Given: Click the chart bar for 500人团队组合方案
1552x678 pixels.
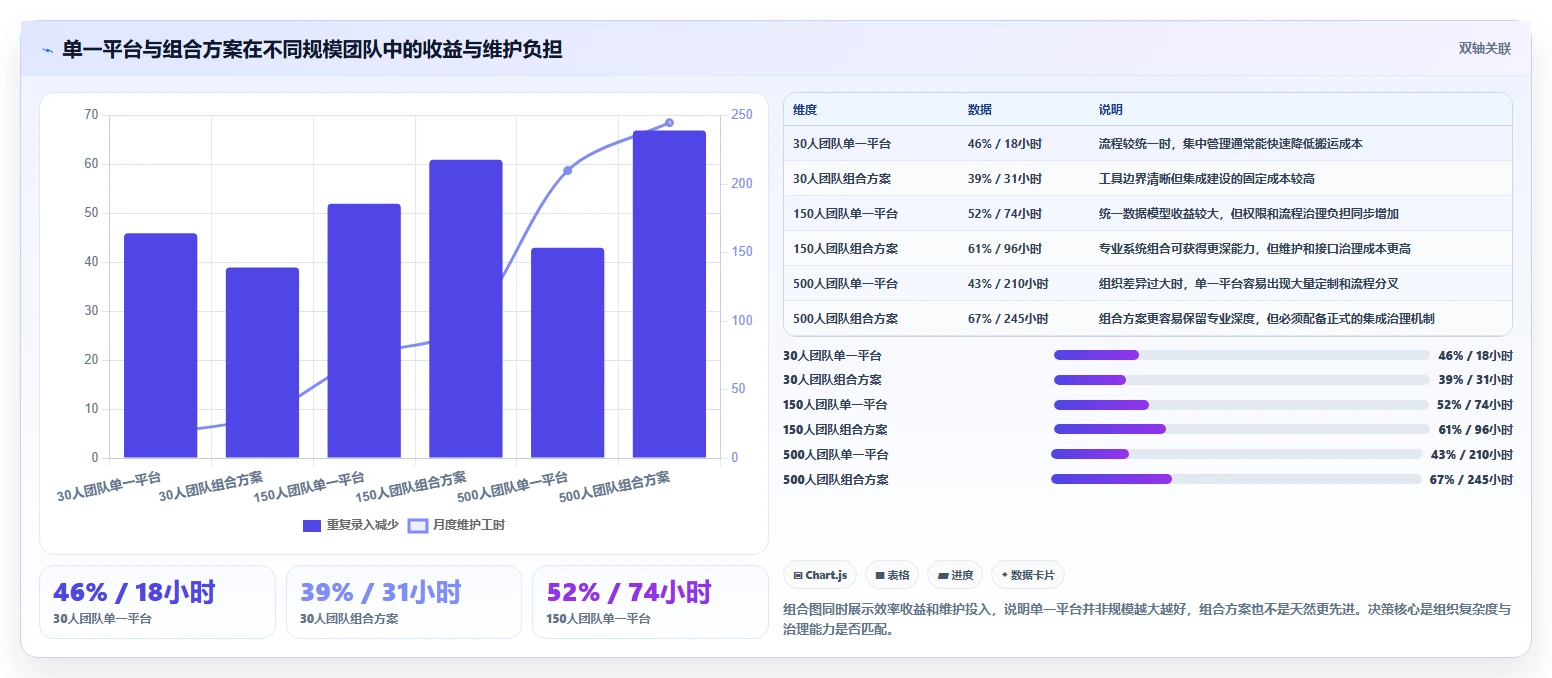Looking at the screenshot, I should tap(669, 294).
